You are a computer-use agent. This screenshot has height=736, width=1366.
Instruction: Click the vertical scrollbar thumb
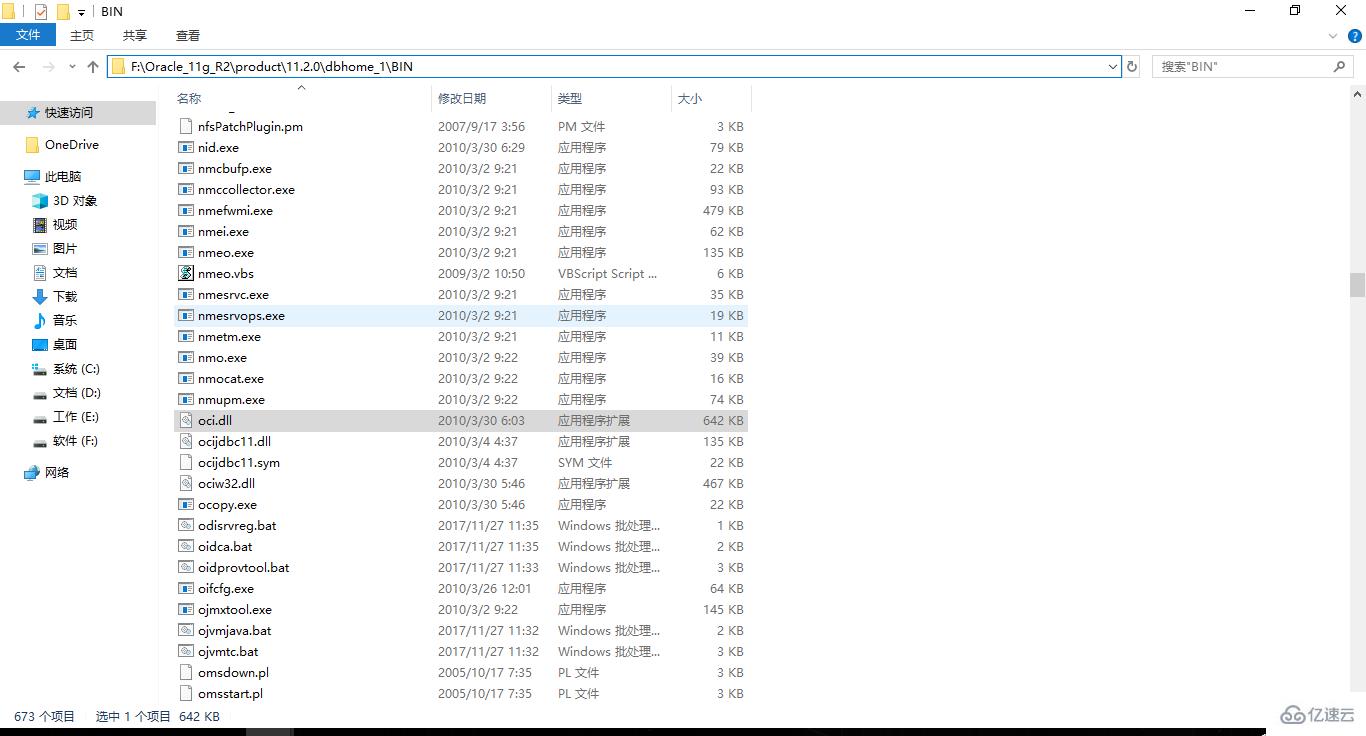coord(1357,285)
